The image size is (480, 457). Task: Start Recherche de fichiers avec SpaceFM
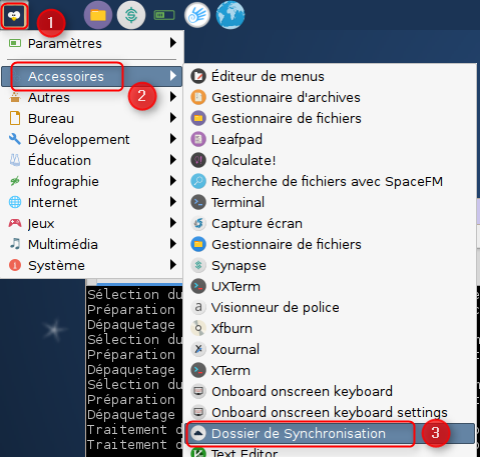click(330, 181)
